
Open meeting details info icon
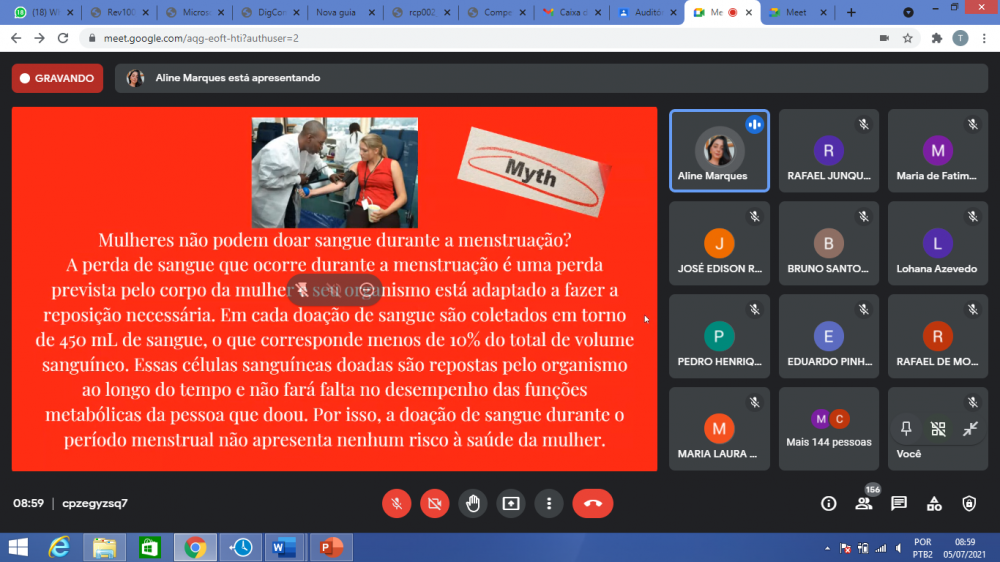click(828, 503)
